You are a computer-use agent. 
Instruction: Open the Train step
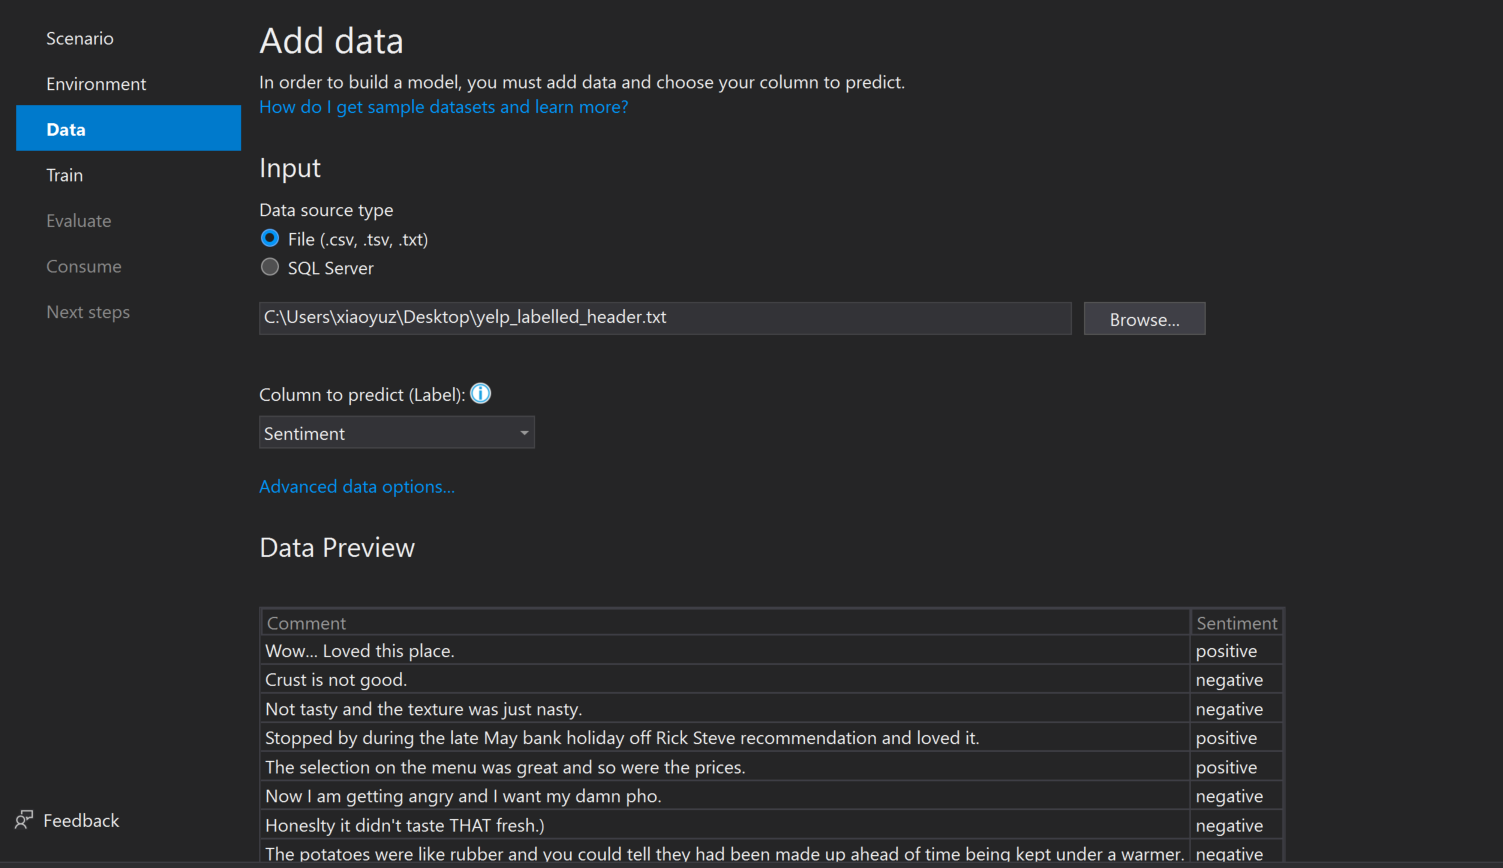[x=64, y=174]
